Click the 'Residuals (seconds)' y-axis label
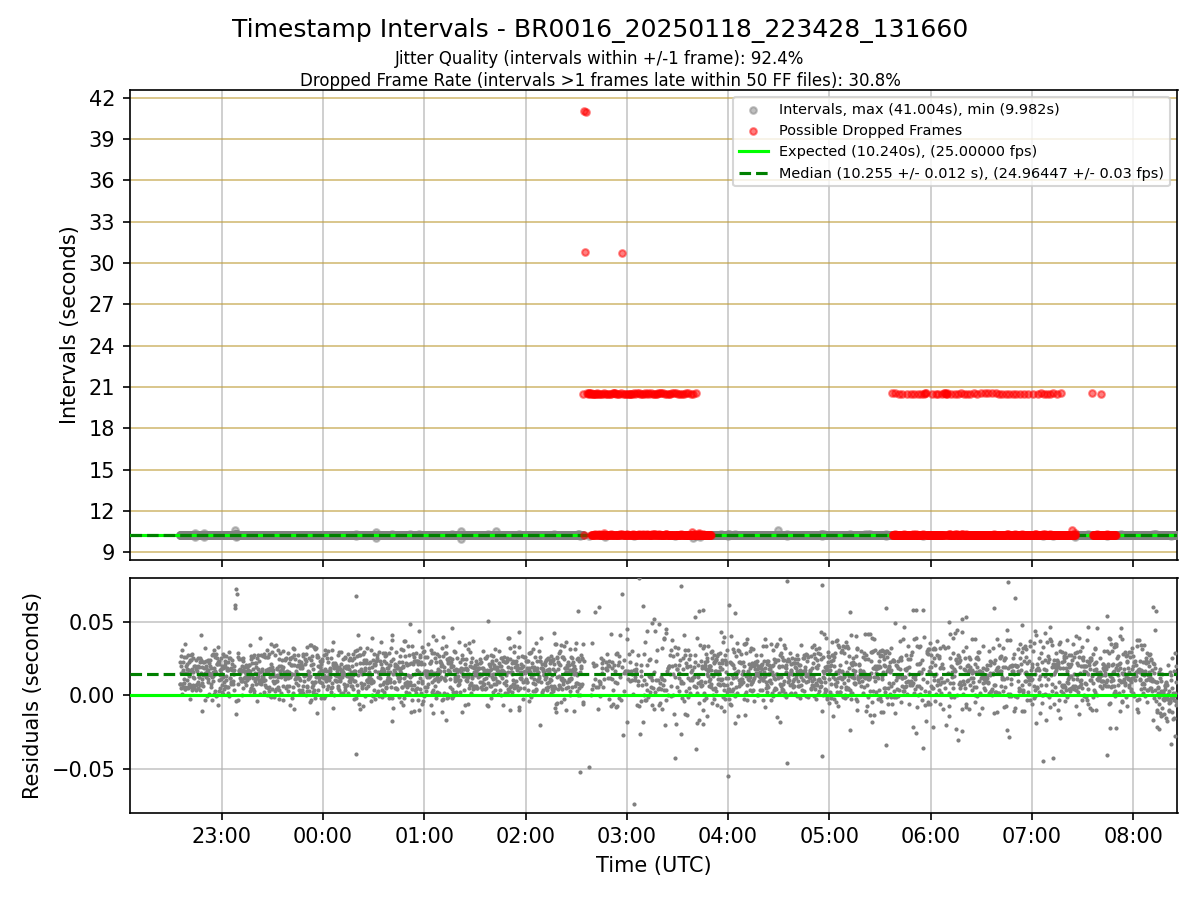The image size is (1200, 900). click(x=32, y=696)
